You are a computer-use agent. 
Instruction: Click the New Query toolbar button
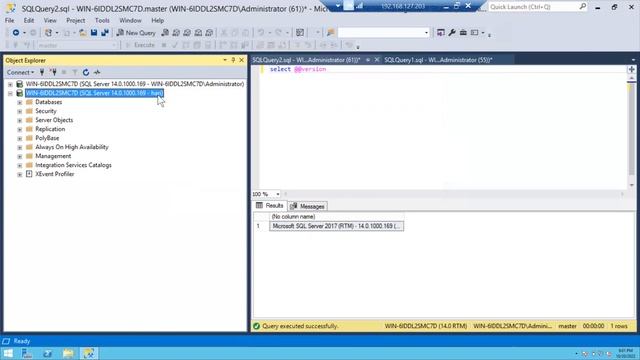136,33
